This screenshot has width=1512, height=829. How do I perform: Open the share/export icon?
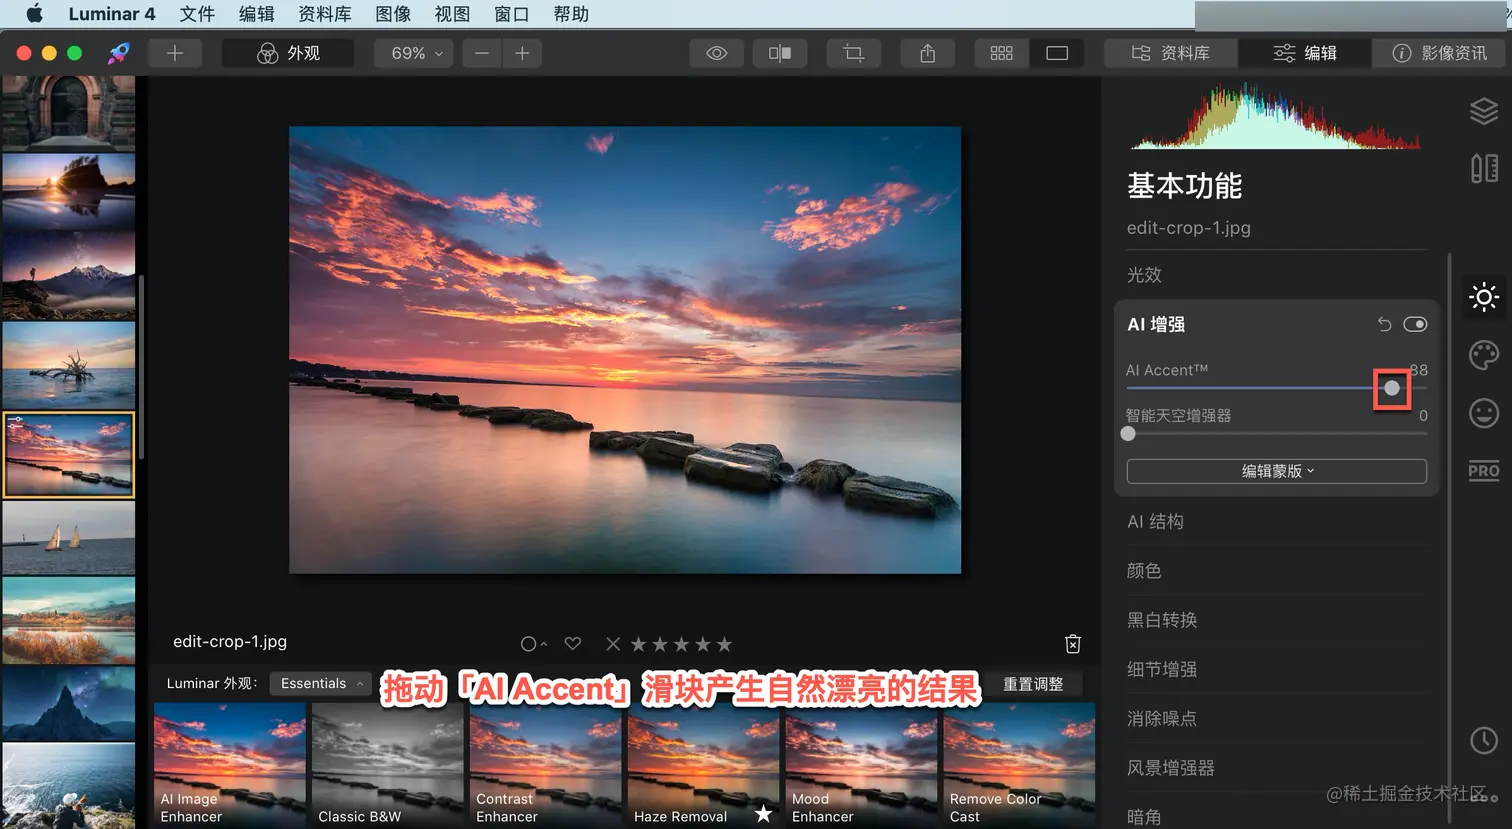928,53
